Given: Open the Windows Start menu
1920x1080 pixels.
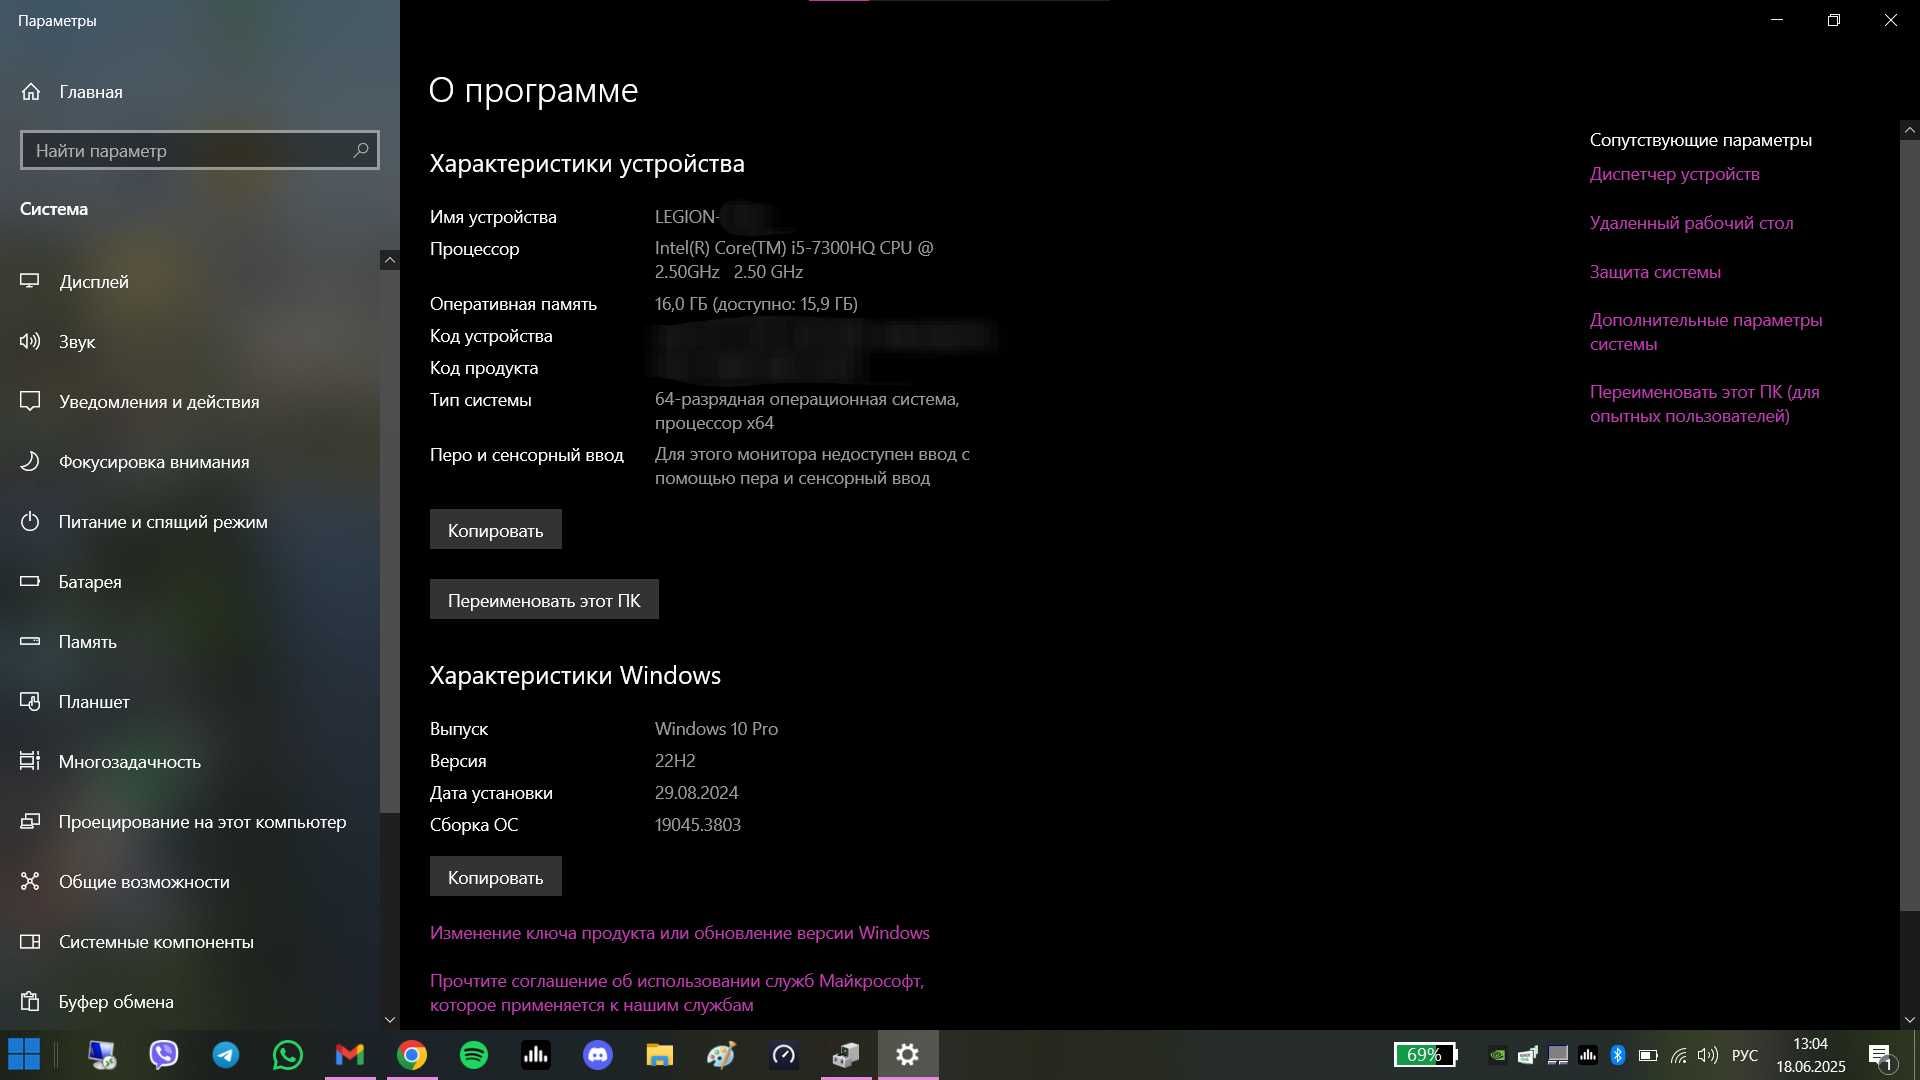Looking at the screenshot, I should [x=24, y=1055].
